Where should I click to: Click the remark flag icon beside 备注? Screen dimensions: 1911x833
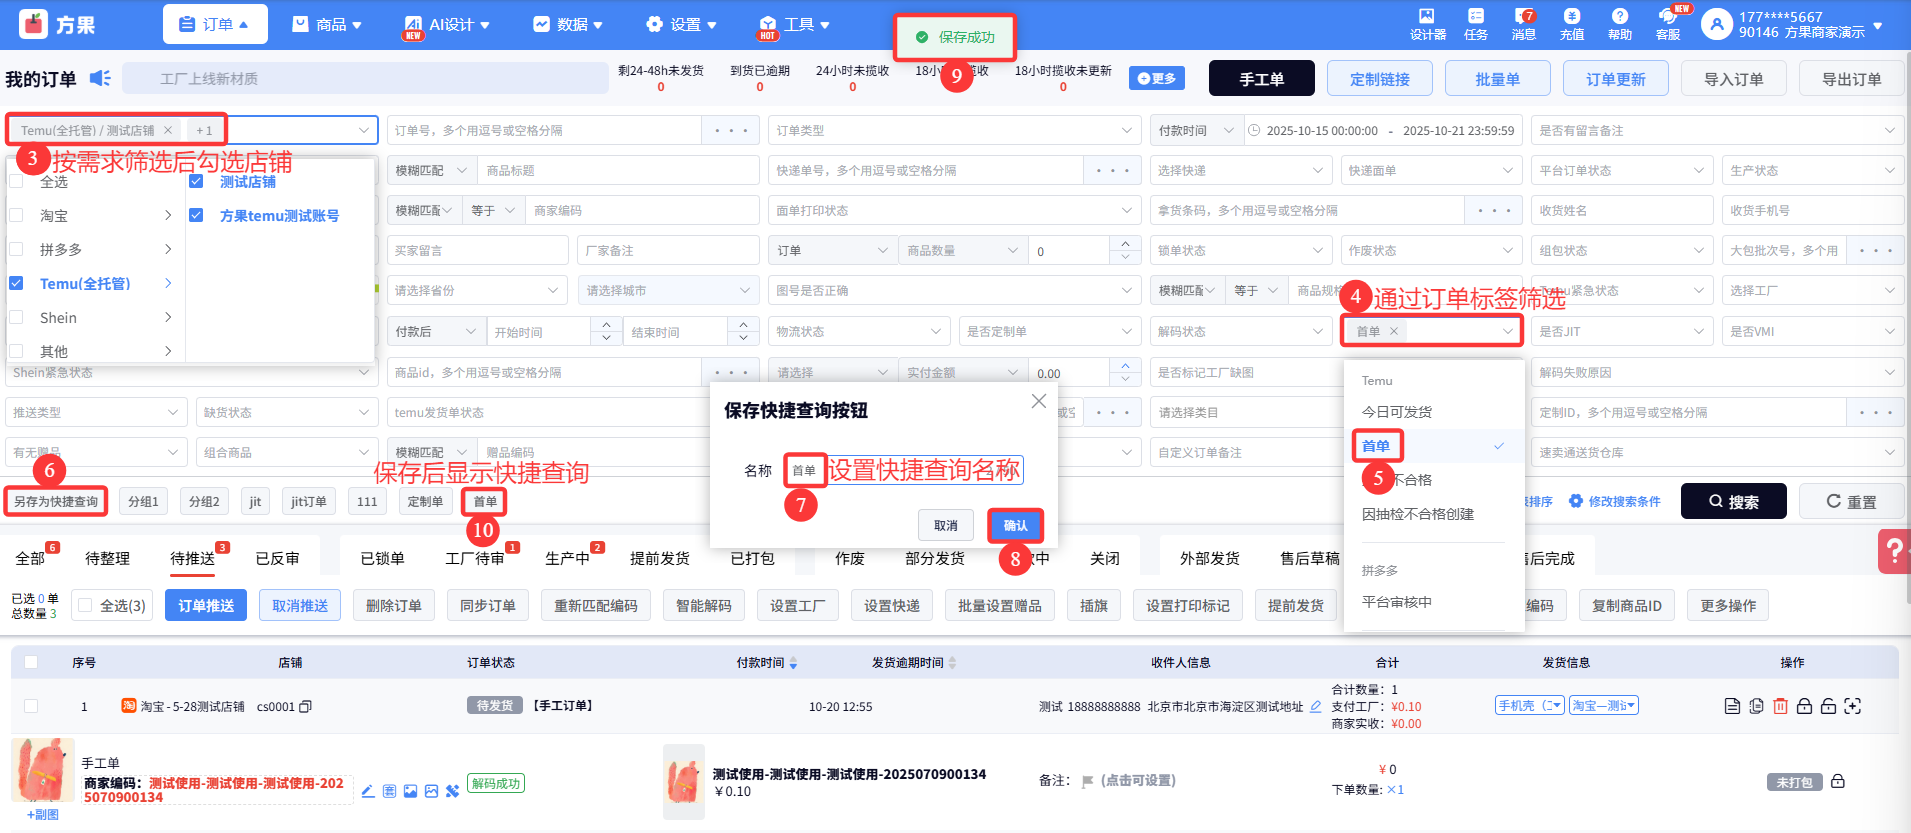[1087, 781]
